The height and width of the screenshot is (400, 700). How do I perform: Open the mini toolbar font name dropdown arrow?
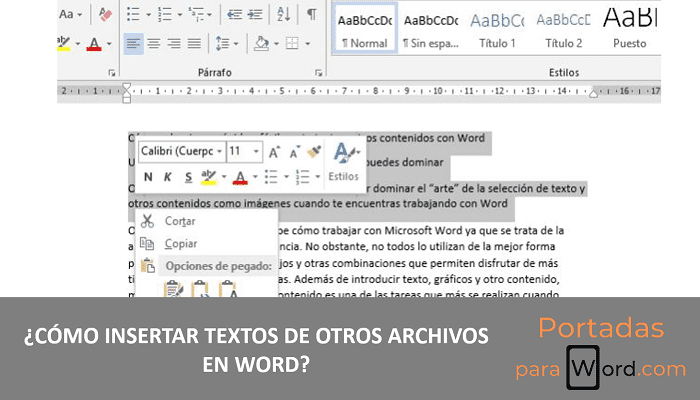click(220, 152)
